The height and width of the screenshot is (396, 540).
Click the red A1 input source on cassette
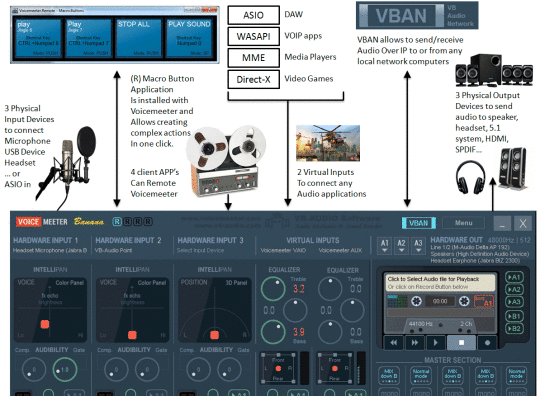click(484, 301)
